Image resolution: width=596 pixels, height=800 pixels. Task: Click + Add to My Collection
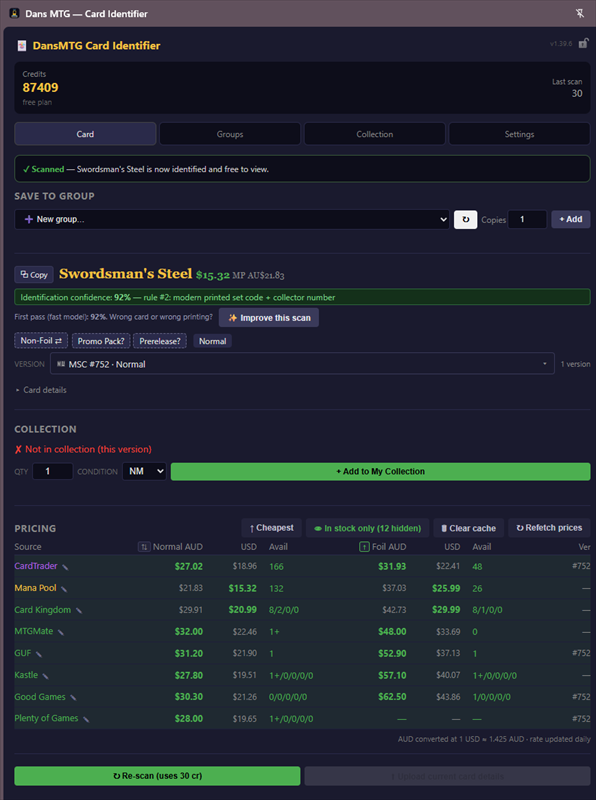click(x=380, y=471)
